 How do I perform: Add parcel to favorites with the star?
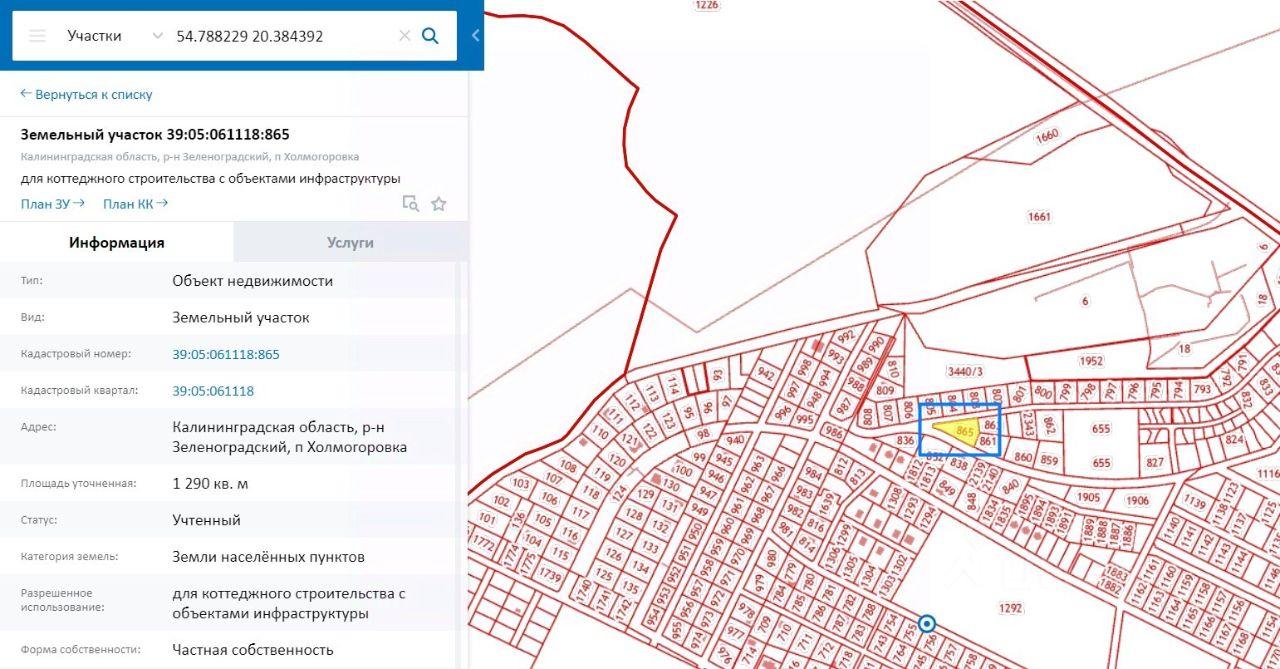438,204
